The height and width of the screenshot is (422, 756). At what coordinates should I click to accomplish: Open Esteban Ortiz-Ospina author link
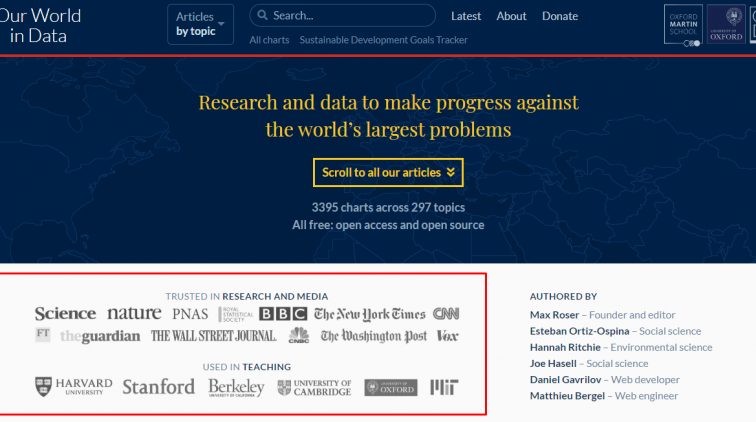[580, 331]
